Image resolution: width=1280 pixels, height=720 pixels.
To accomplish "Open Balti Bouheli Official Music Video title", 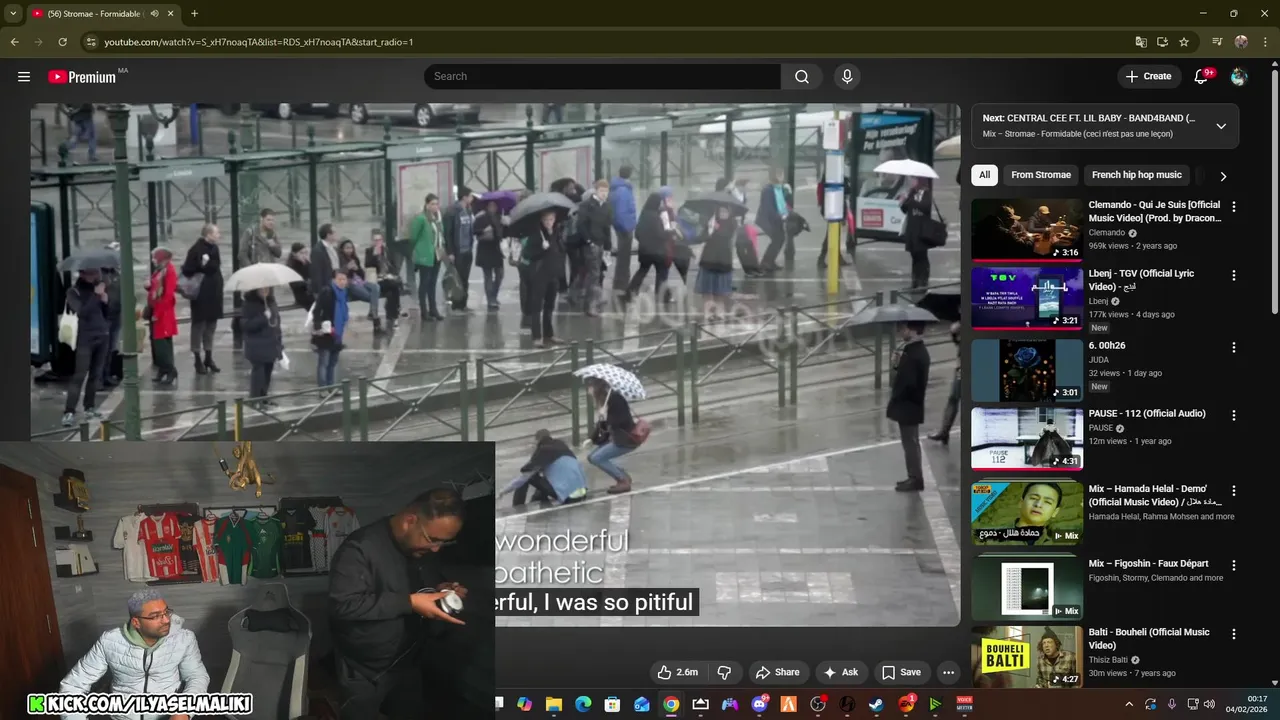I will tap(1149, 639).
